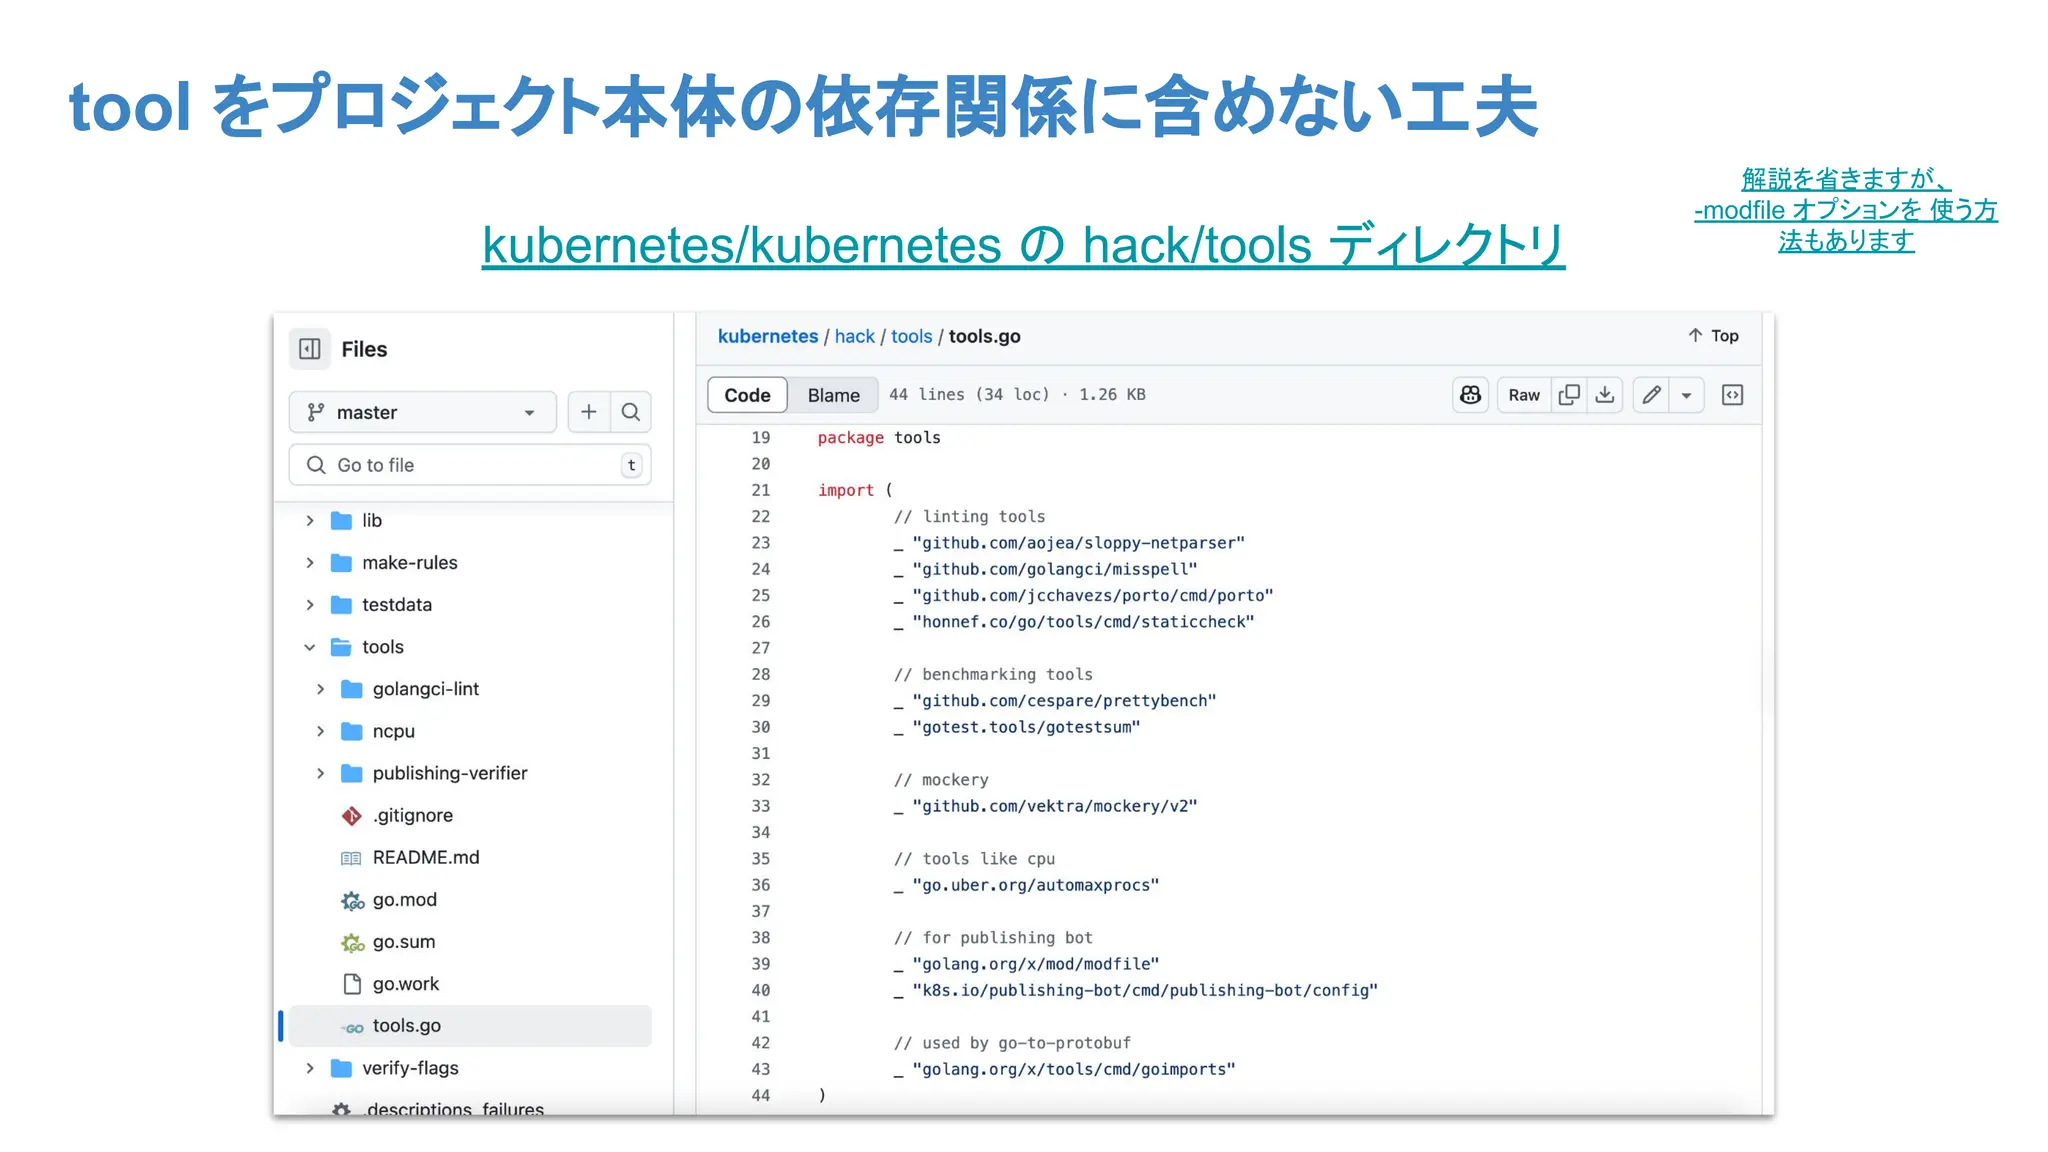
Task: Copy raw file contents icon
Action: [x=1569, y=395]
